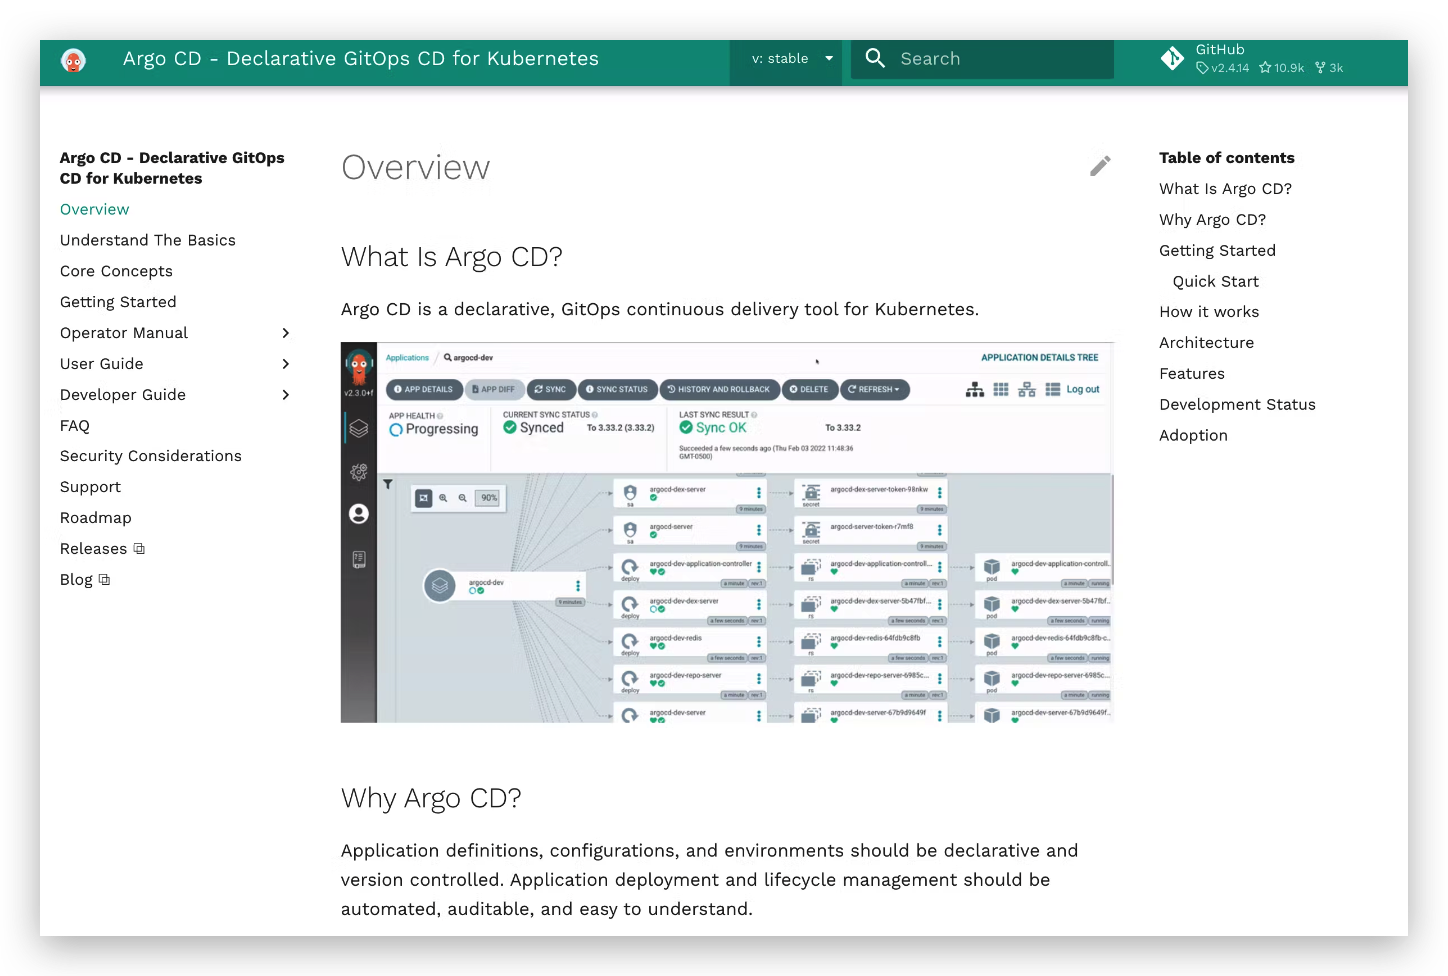Click the Search input field

point(1000,59)
